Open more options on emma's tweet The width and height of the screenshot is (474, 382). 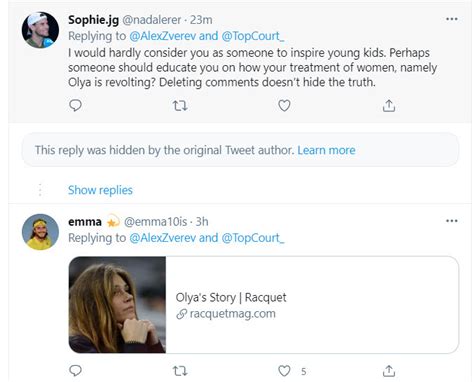click(452, 221)
